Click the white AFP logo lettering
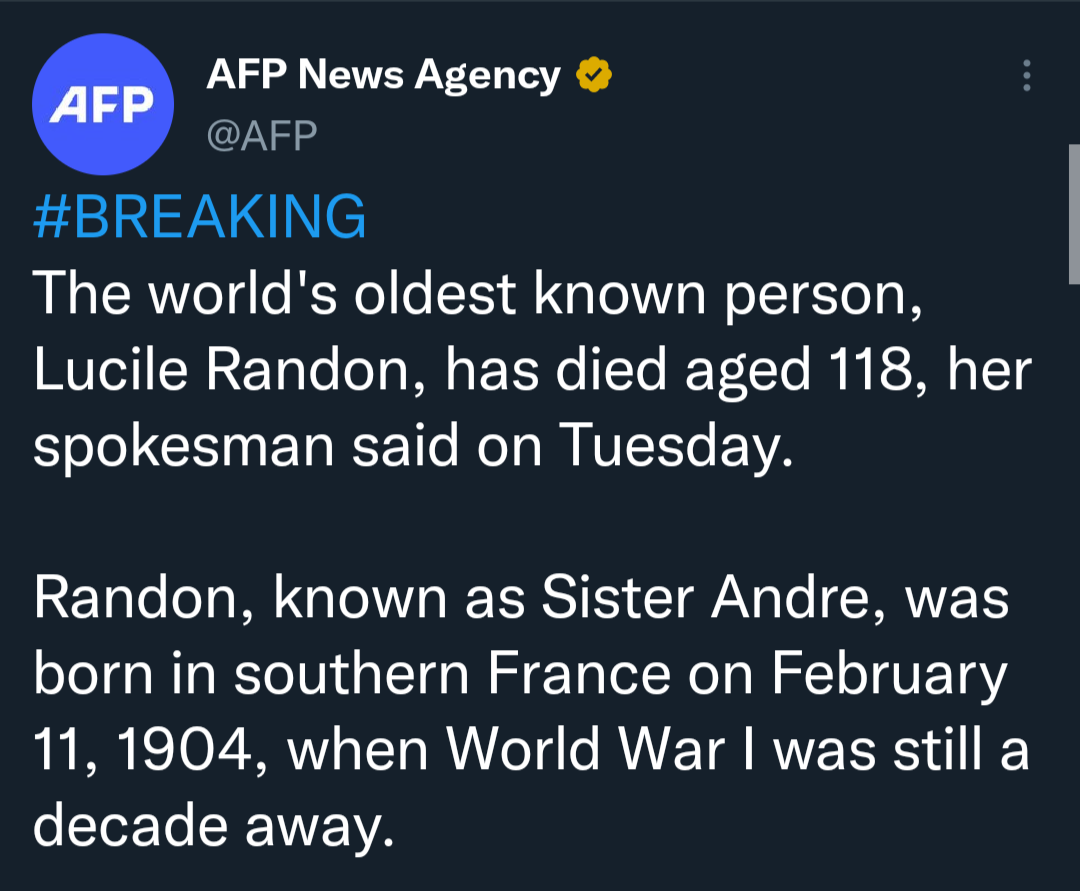Screen dimensions: 1080x891 (102, 105)
